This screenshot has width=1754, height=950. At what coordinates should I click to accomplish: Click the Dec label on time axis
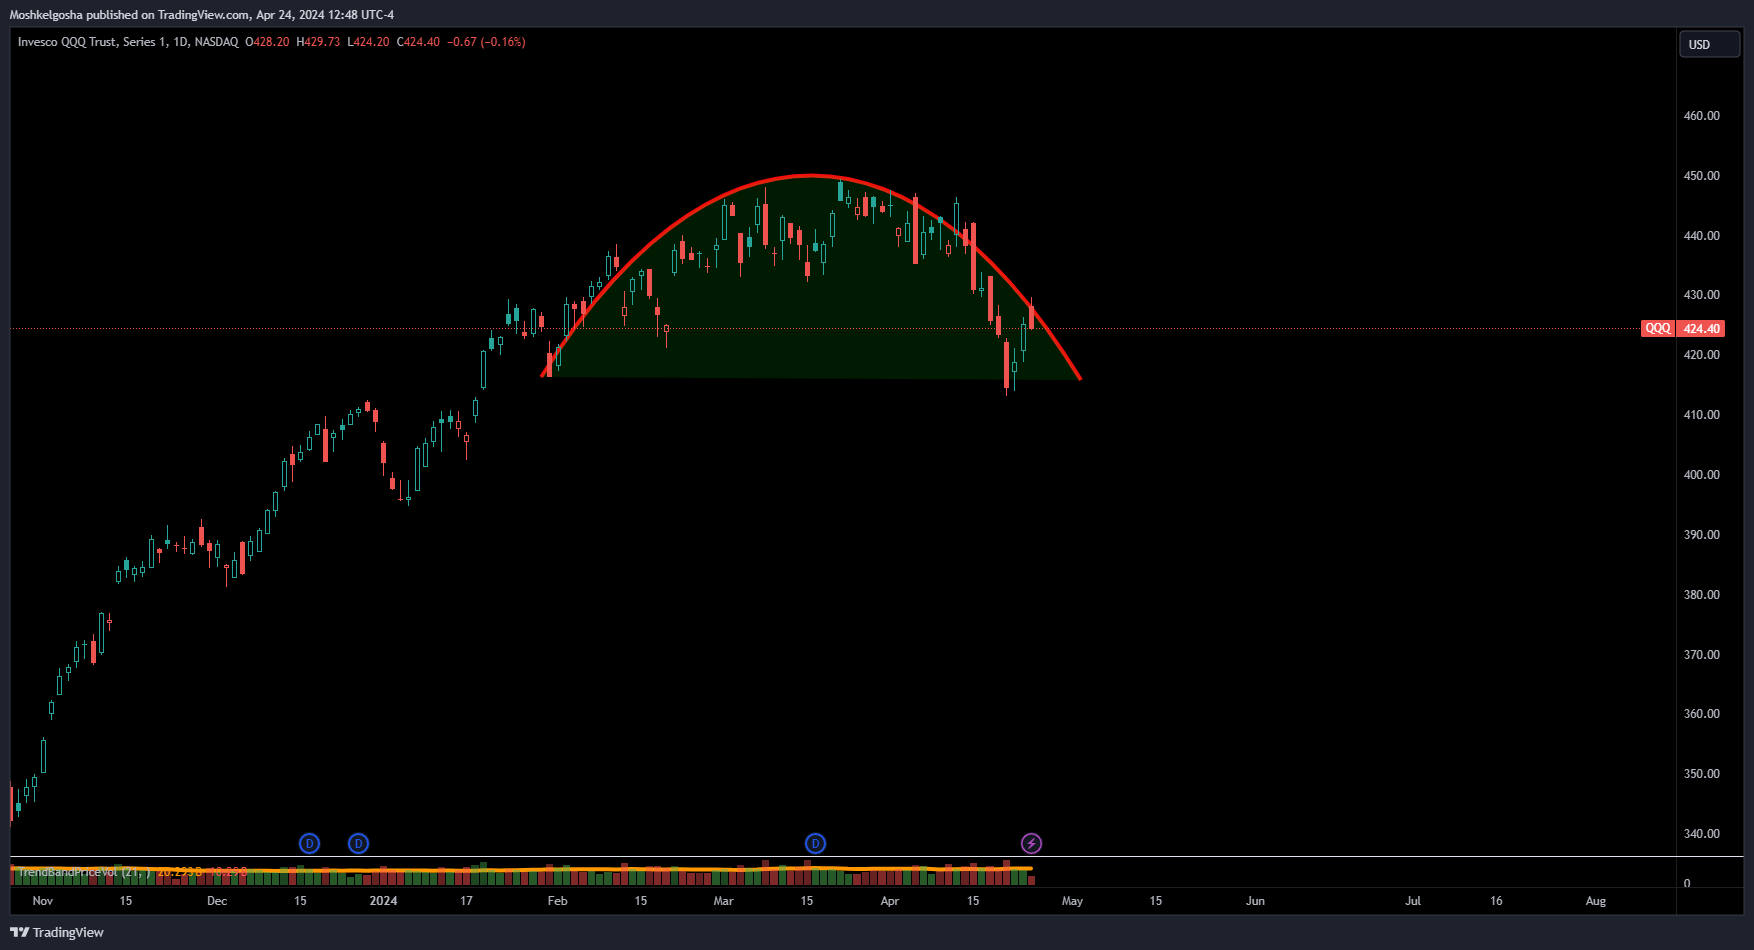217,901
